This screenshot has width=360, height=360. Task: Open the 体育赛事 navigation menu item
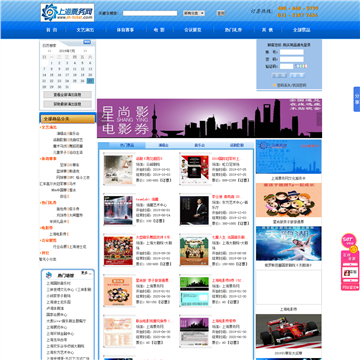(x=125, y=30)
